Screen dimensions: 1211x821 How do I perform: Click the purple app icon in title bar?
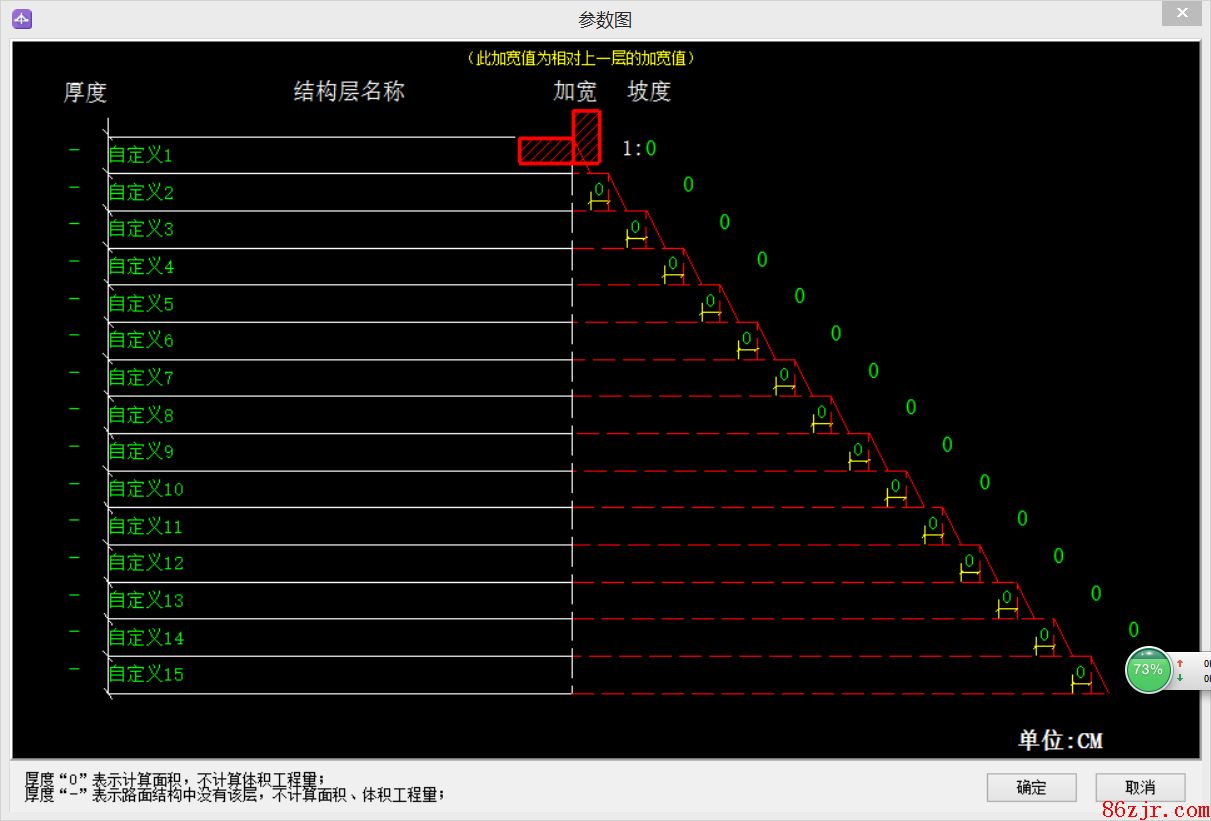pos(21,18)
